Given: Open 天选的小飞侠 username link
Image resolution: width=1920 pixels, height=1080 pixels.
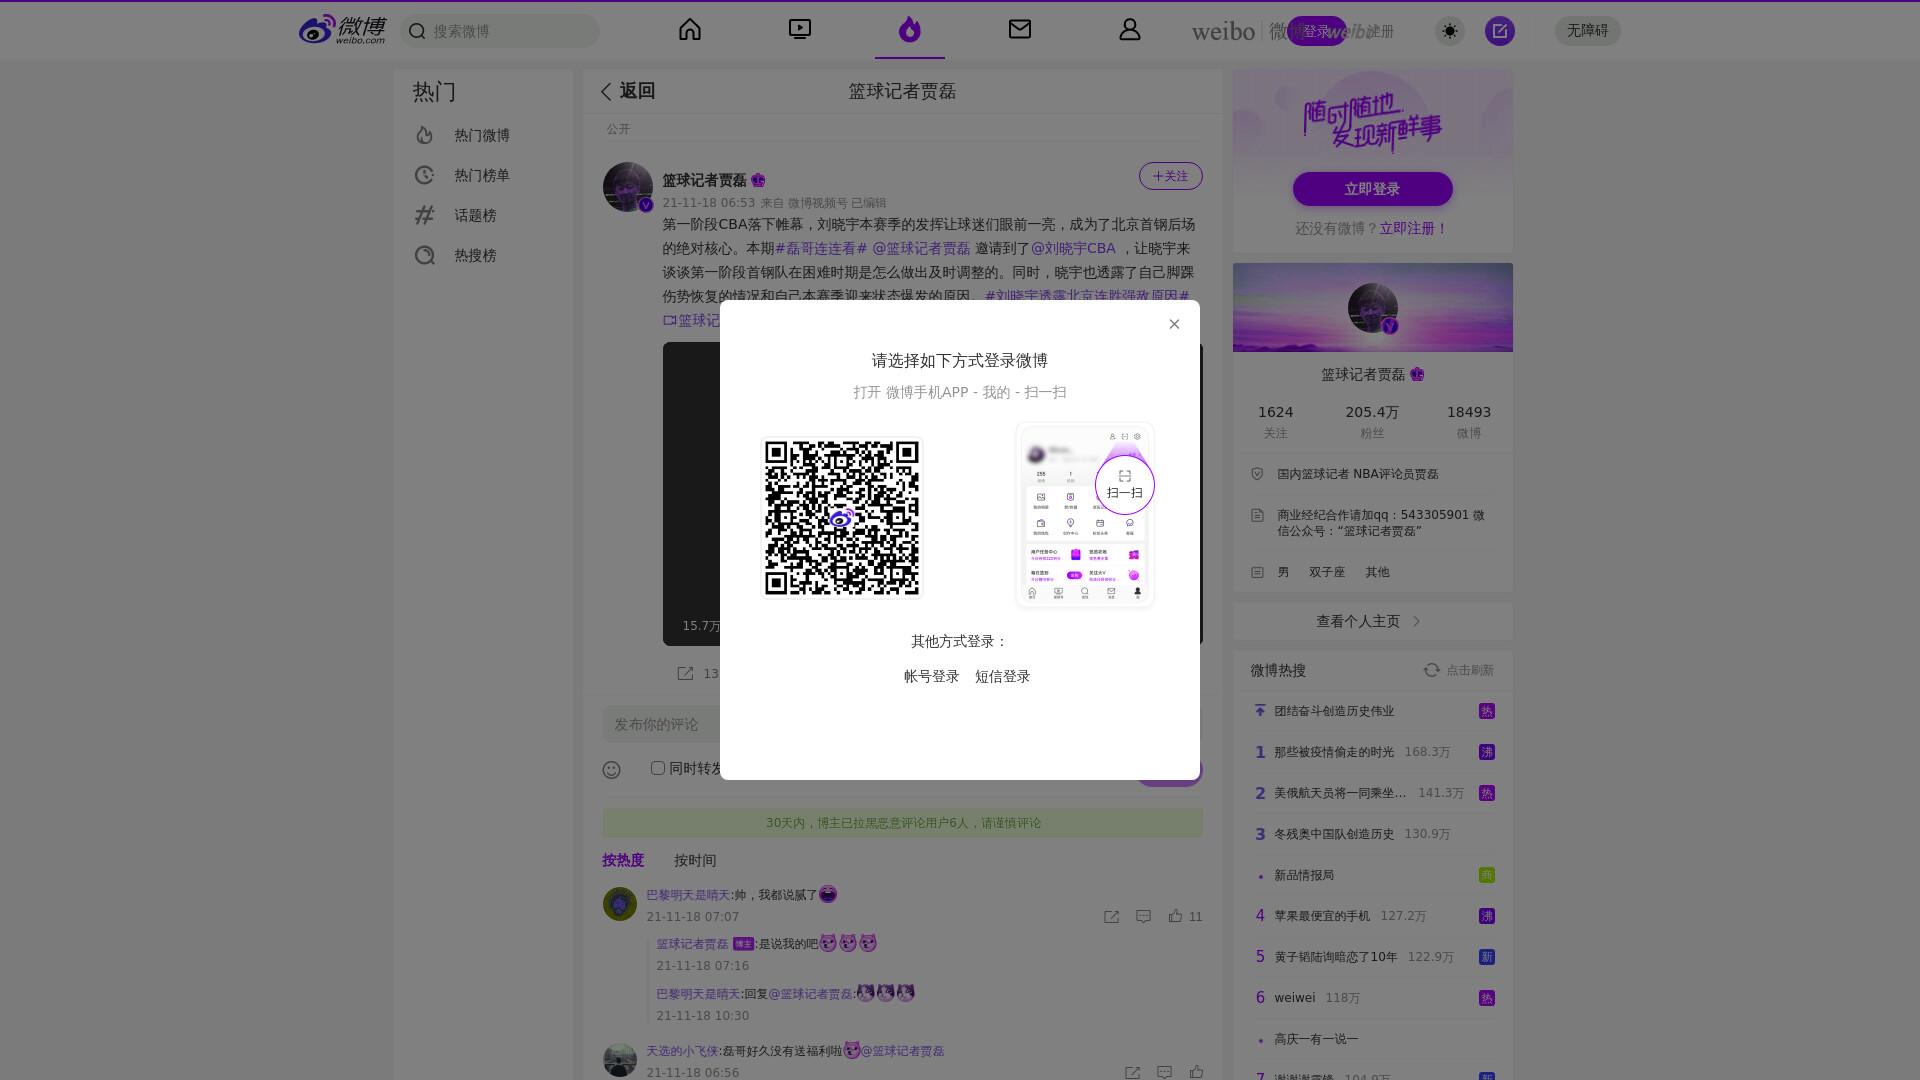Looking at the screenshot, I should click(x=682, y=1051).
